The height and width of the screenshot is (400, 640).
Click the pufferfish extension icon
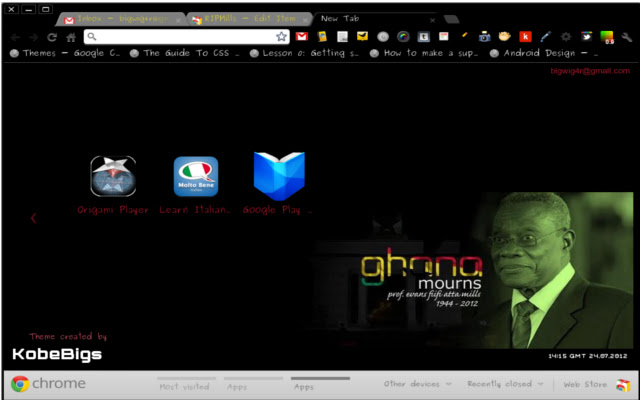(504, 37)
